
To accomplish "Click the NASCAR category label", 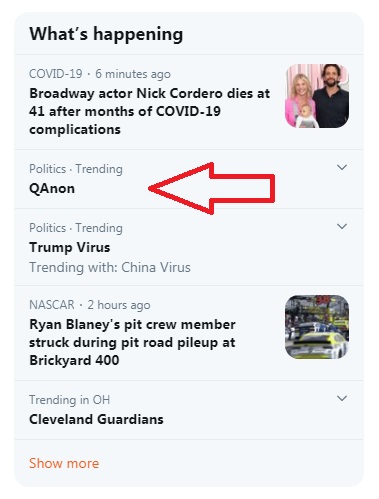I will click(52, 305).
